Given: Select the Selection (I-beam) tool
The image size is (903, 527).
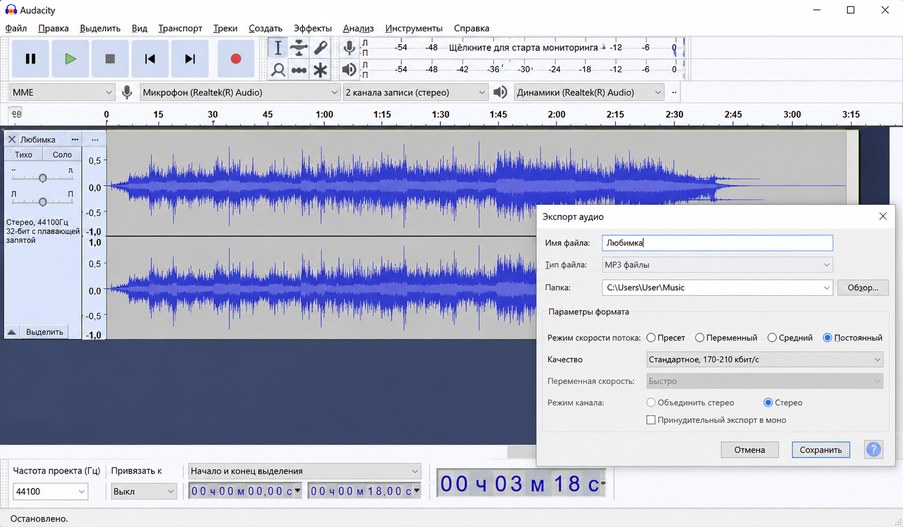Looking at the screenshot, I should coord(278,48).
